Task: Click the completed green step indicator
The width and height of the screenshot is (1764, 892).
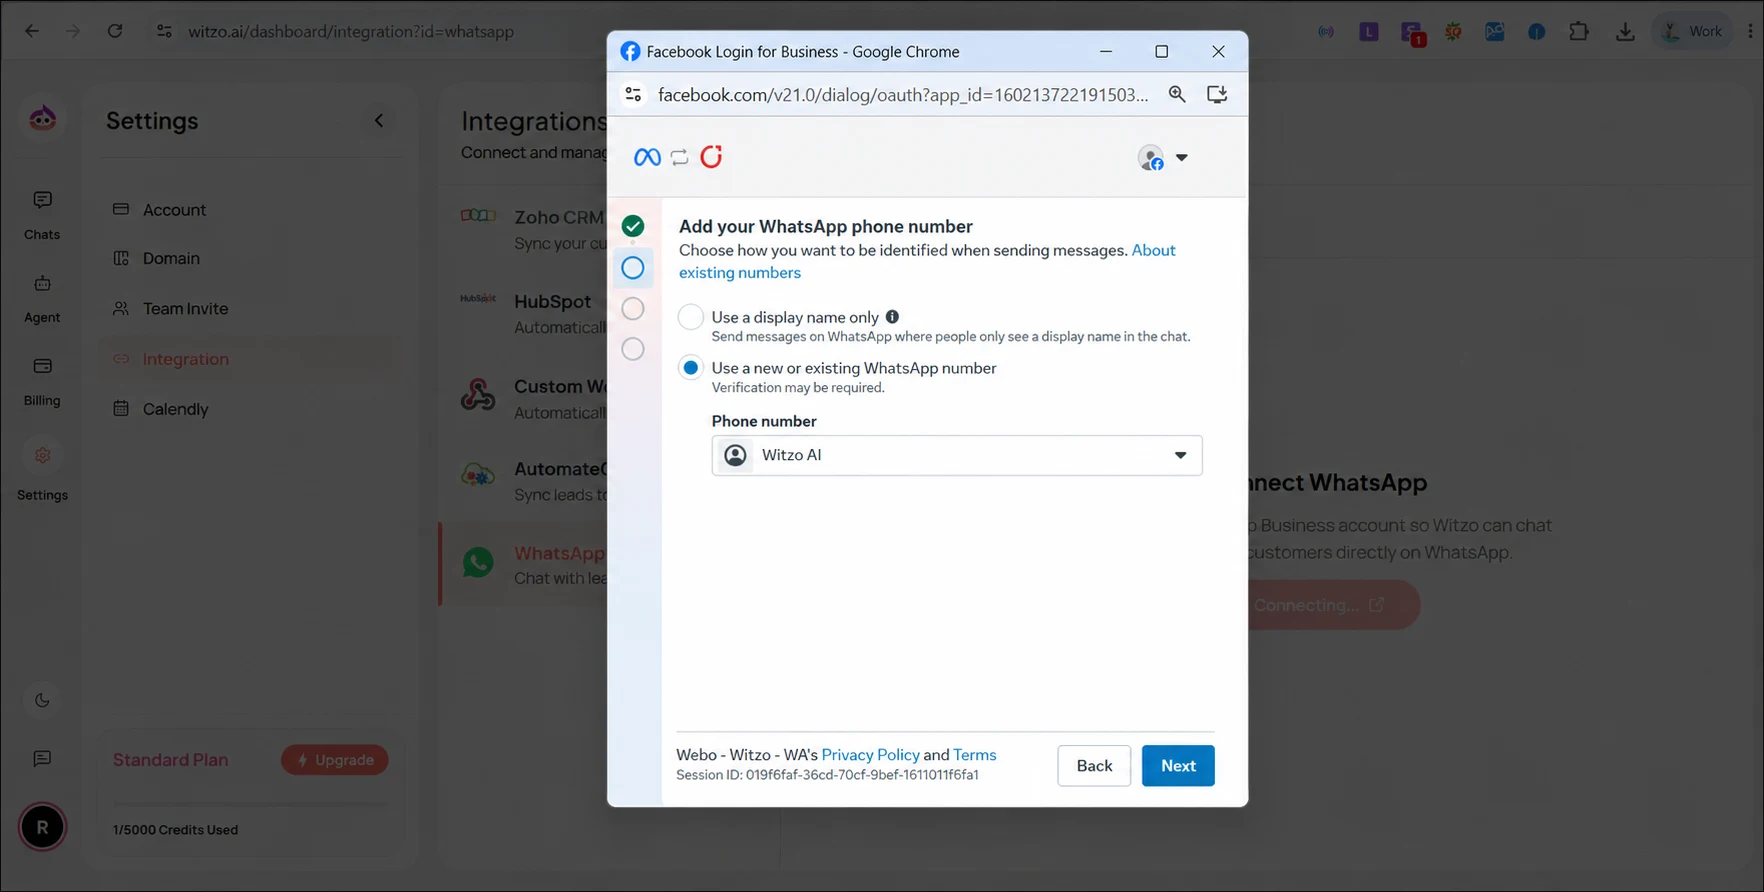Action: 633,226
